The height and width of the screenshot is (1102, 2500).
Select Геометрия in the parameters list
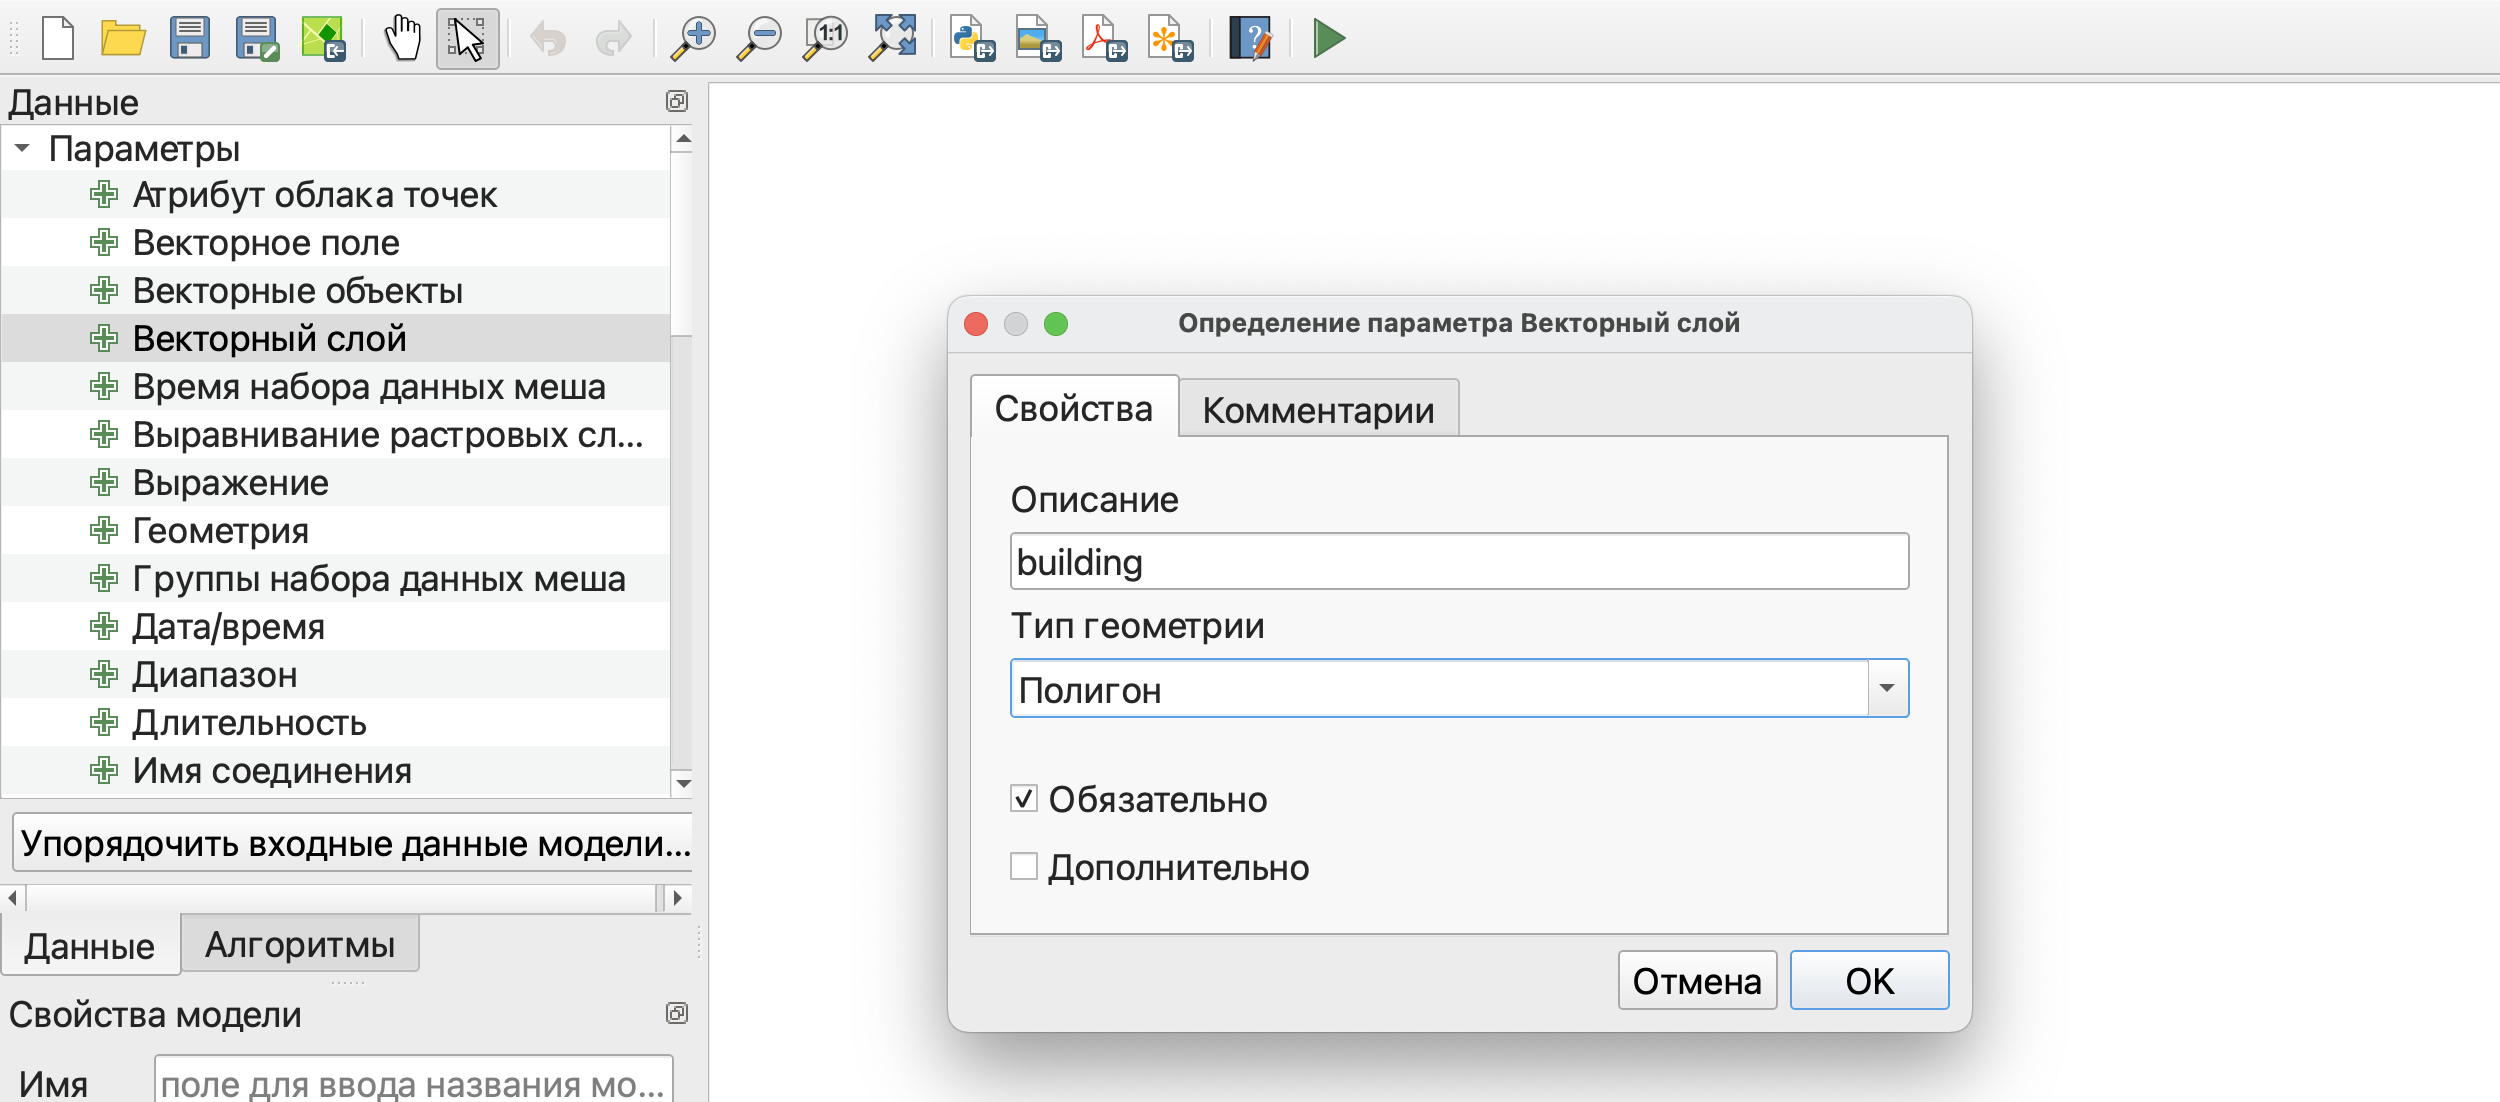tap(220, 531)
